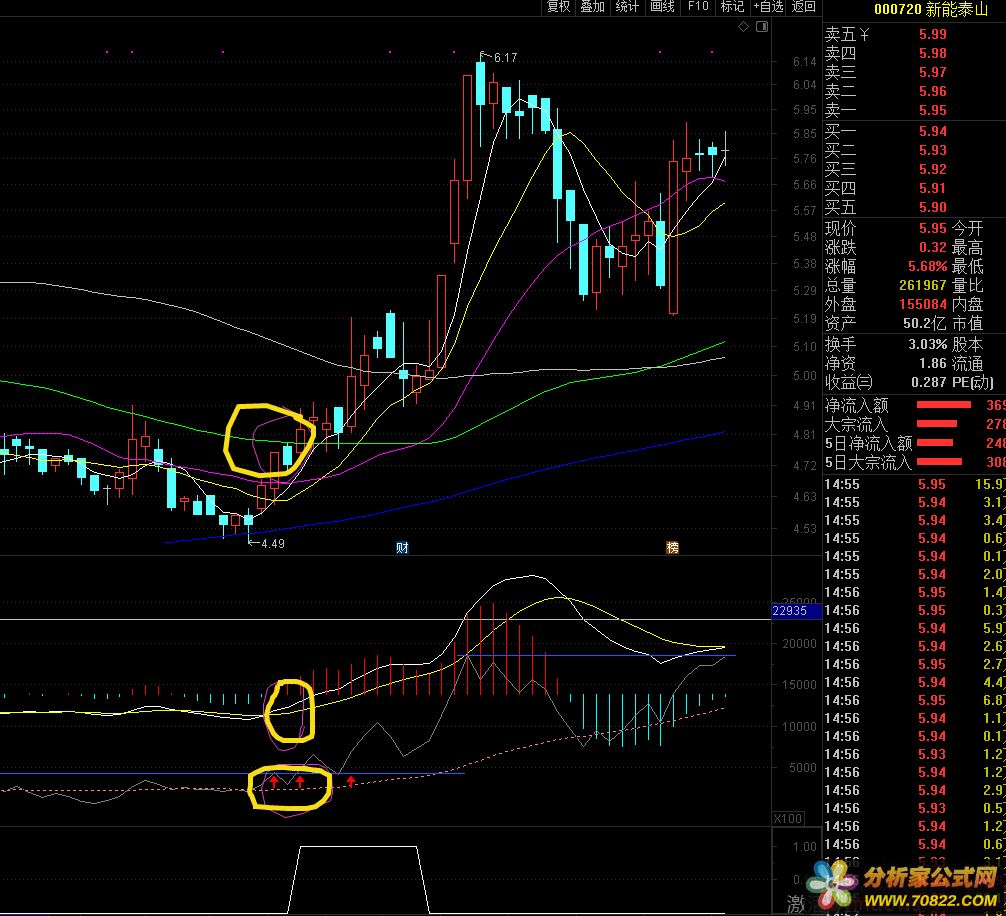Viewport: 1006px width, 916px height.
Task: Click the 榜 ranking marker on the chart
Action: (x=672, y=547)
